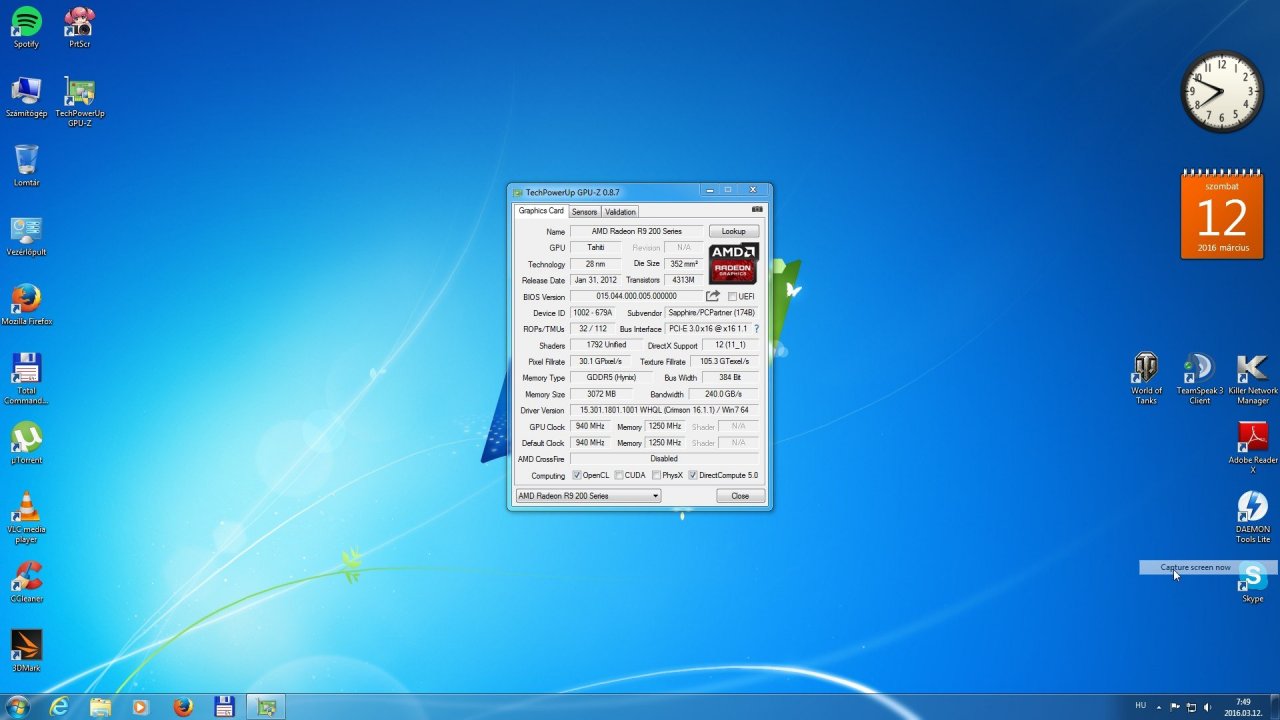Click the 240.0 GB/s bandwidth value

[x=724, y=394]
